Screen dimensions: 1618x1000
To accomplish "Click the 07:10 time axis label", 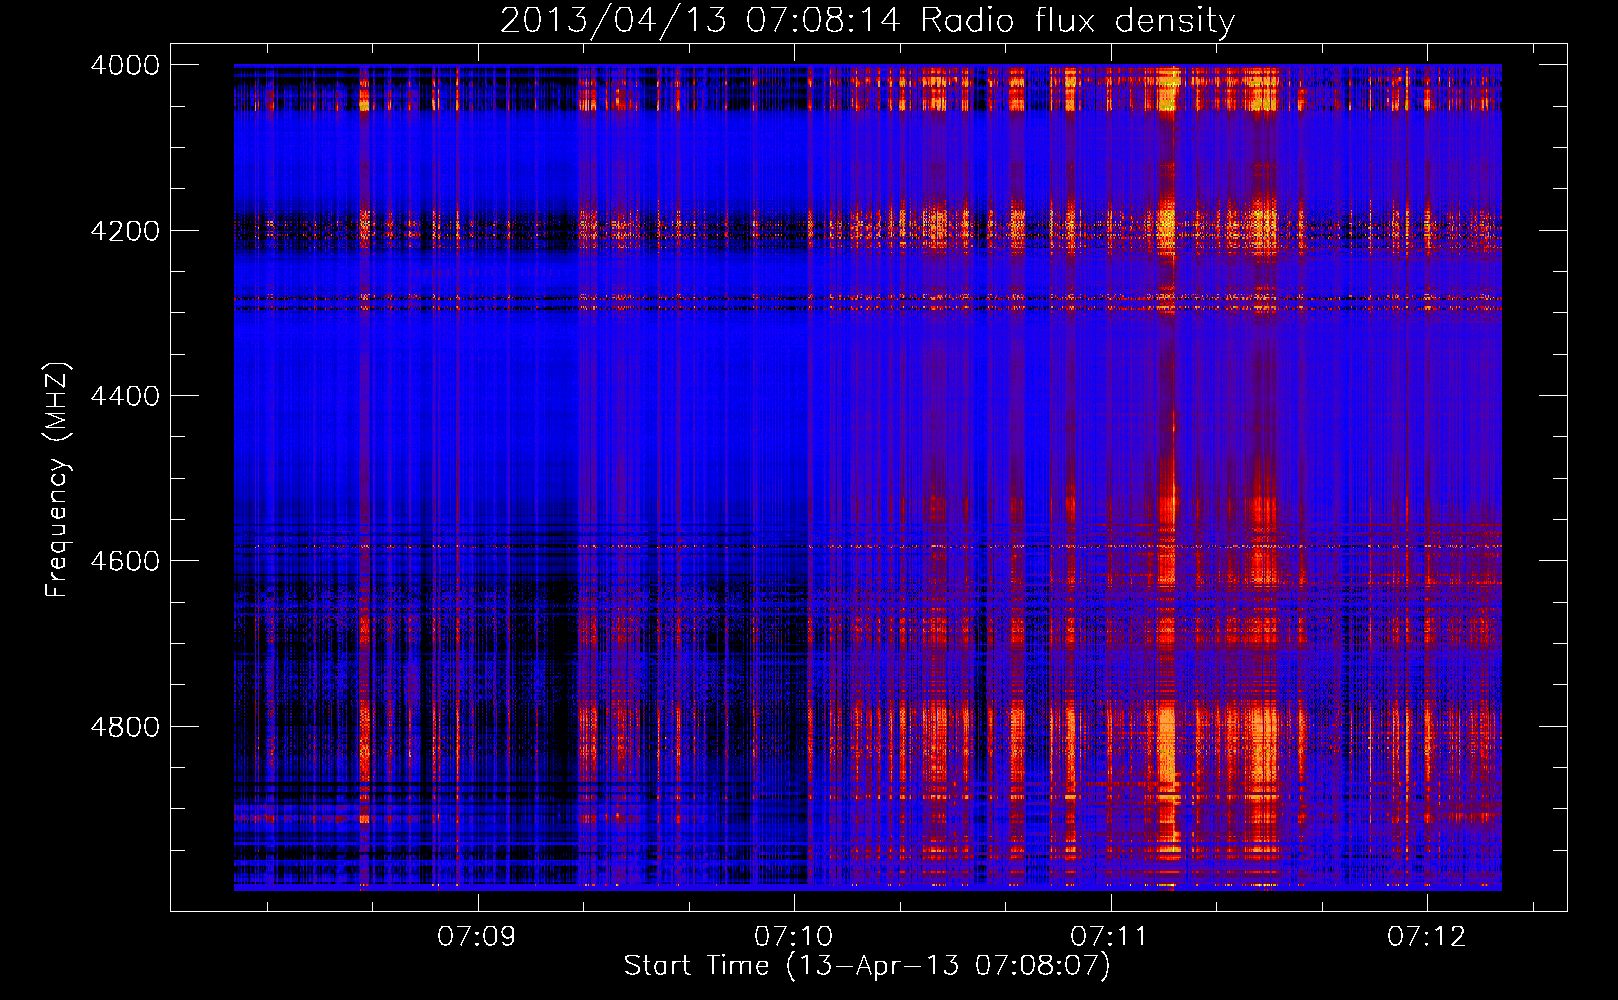I will (x=794, y=936).
